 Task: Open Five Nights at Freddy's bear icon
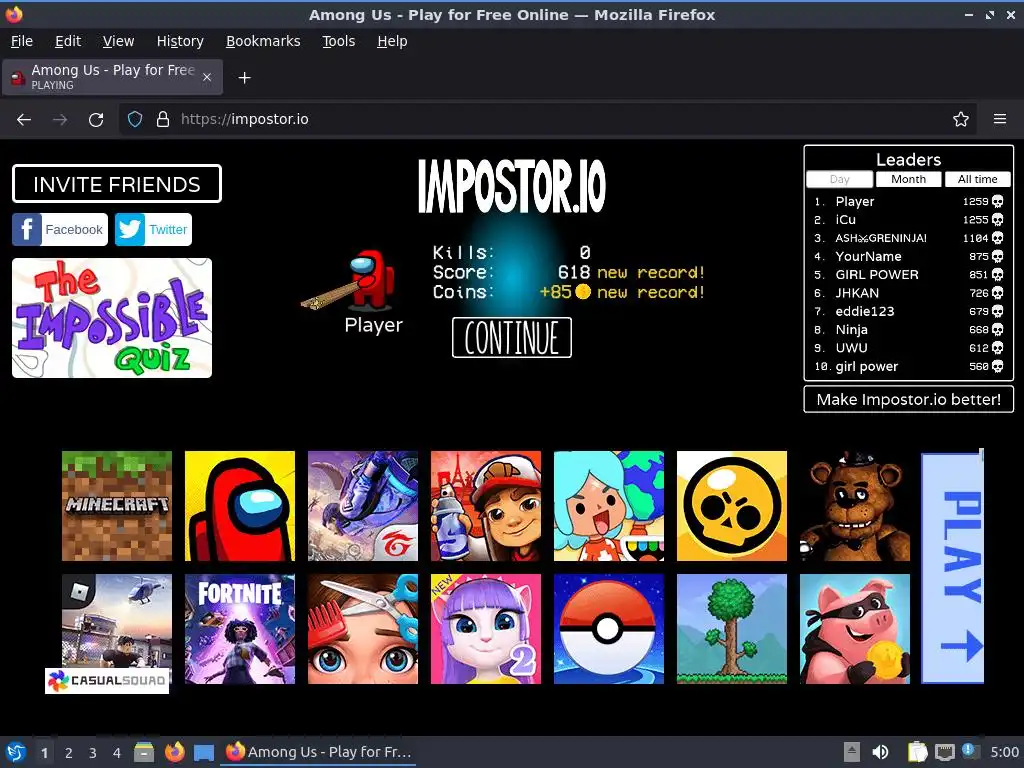tap(855, 505)
